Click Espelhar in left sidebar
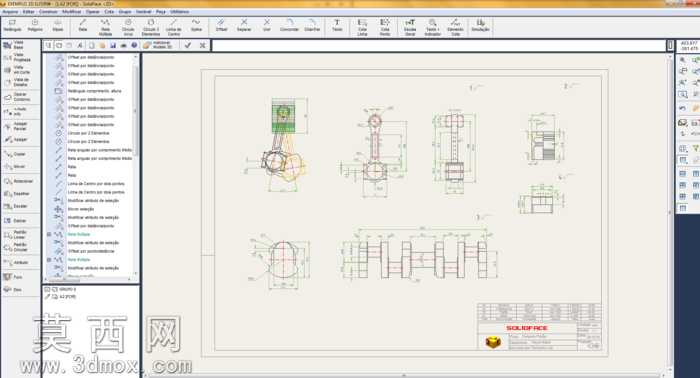 (17, 194)
